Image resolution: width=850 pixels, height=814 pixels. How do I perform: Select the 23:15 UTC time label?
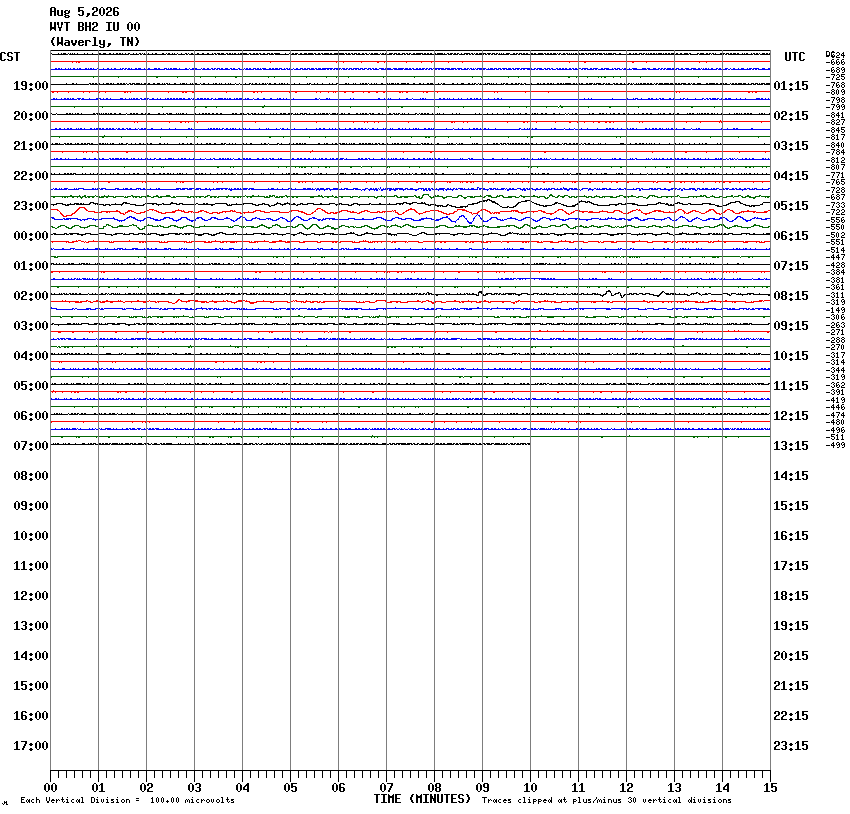coord(791,746)
